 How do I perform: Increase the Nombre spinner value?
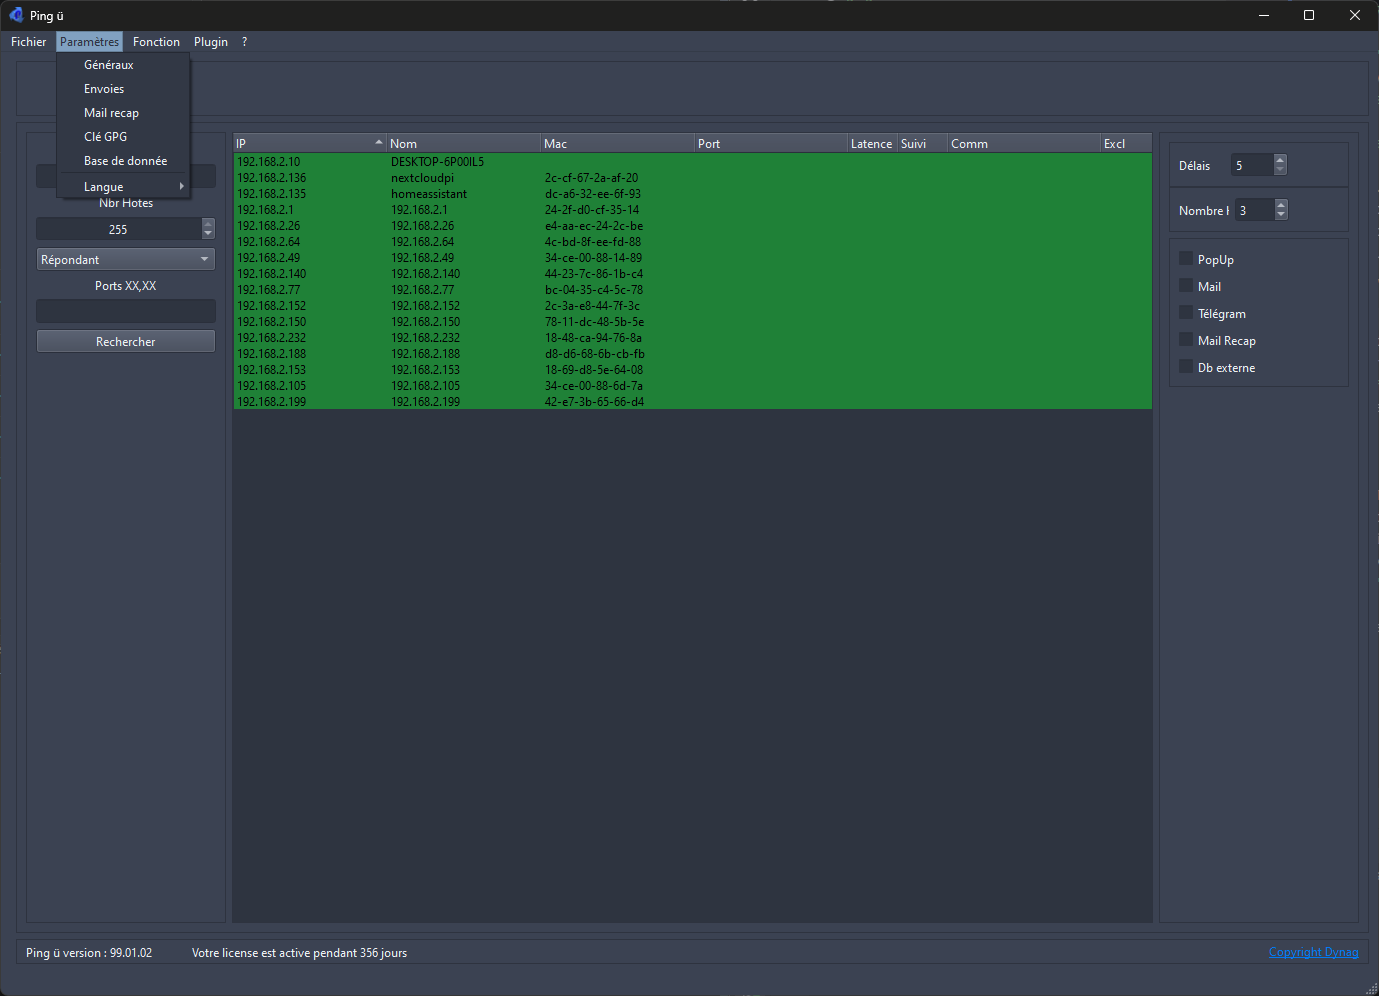1281,205
